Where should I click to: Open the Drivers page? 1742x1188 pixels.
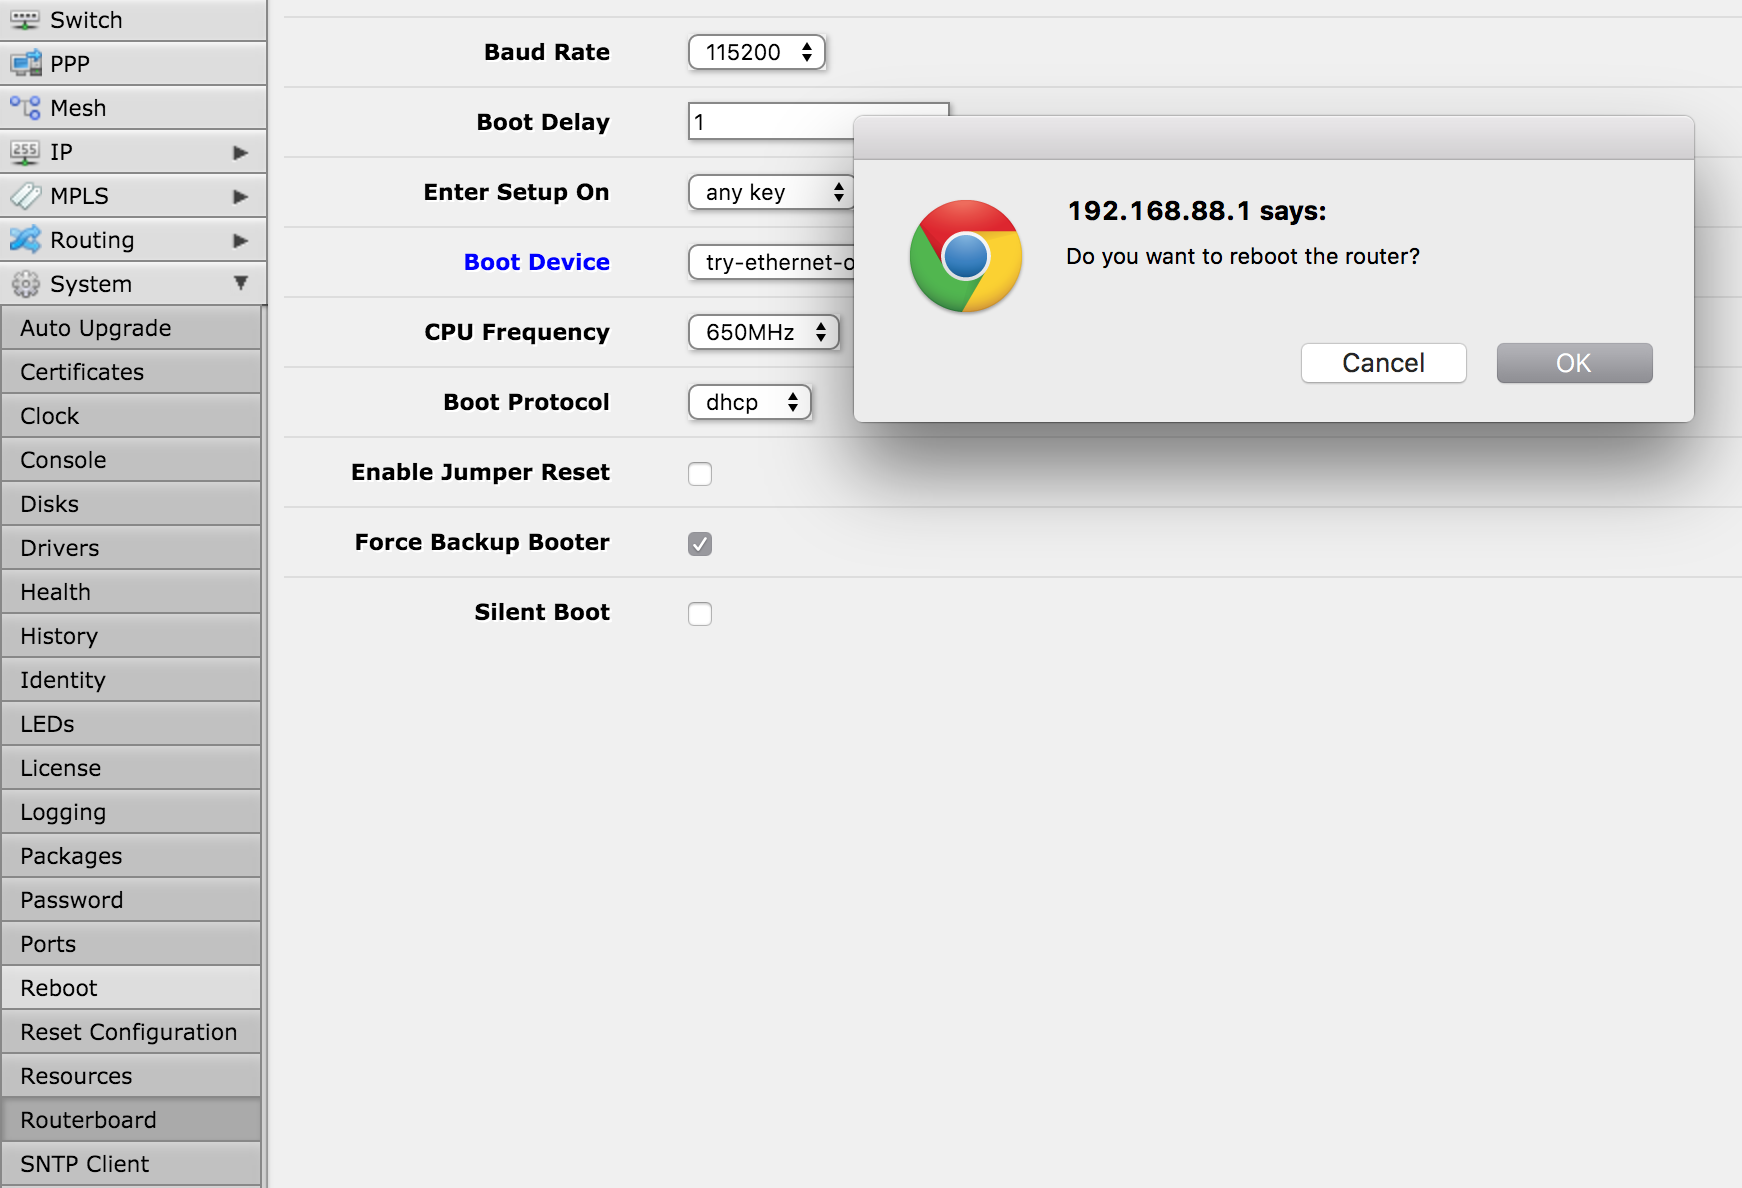pyautogui.click(x=131, y=548)
